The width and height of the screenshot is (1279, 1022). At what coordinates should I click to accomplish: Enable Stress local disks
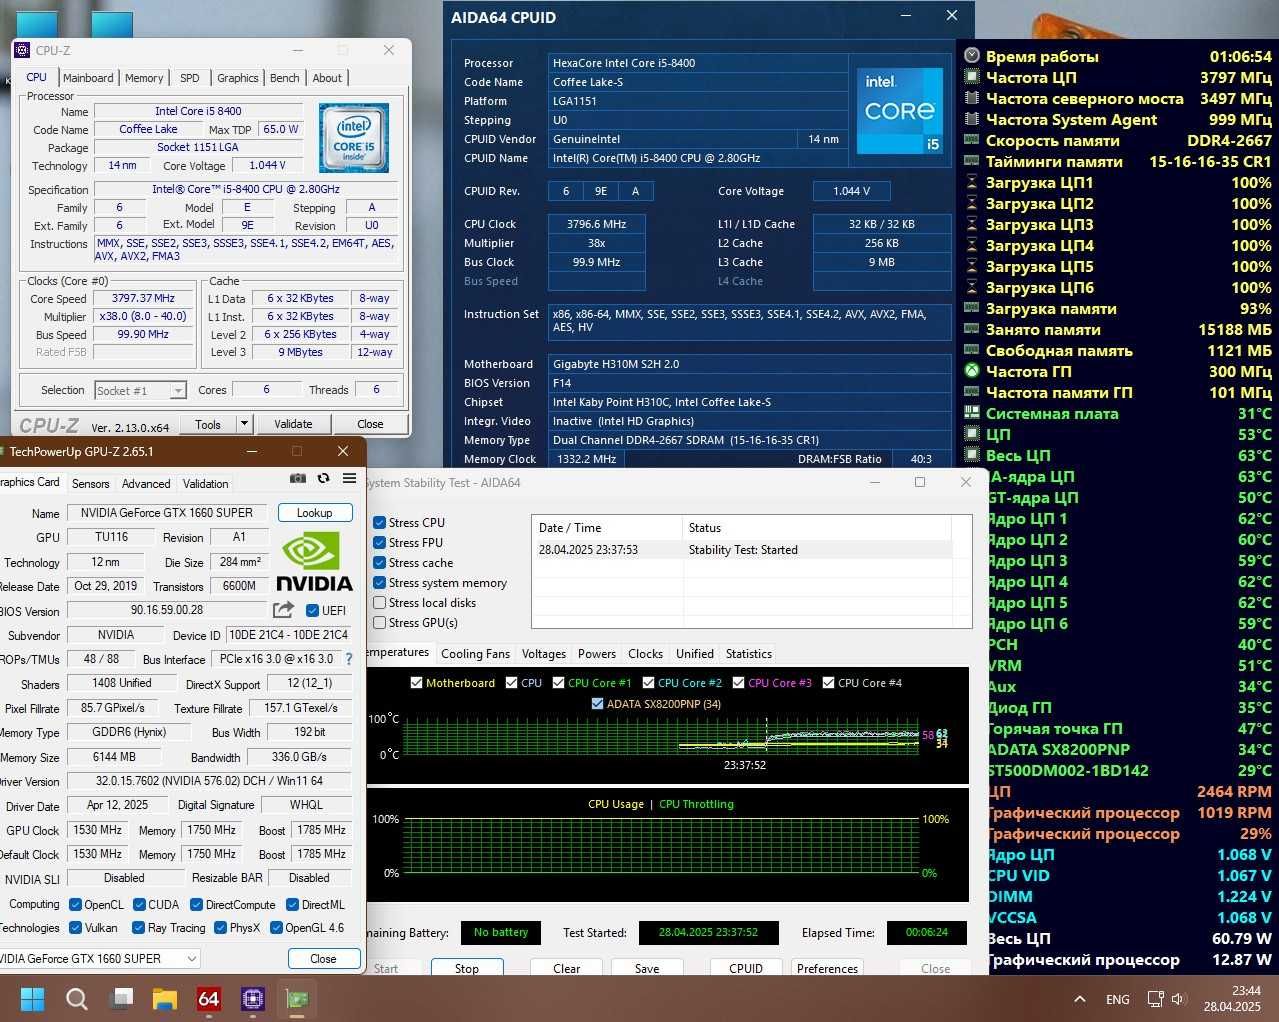pos(380,602)
